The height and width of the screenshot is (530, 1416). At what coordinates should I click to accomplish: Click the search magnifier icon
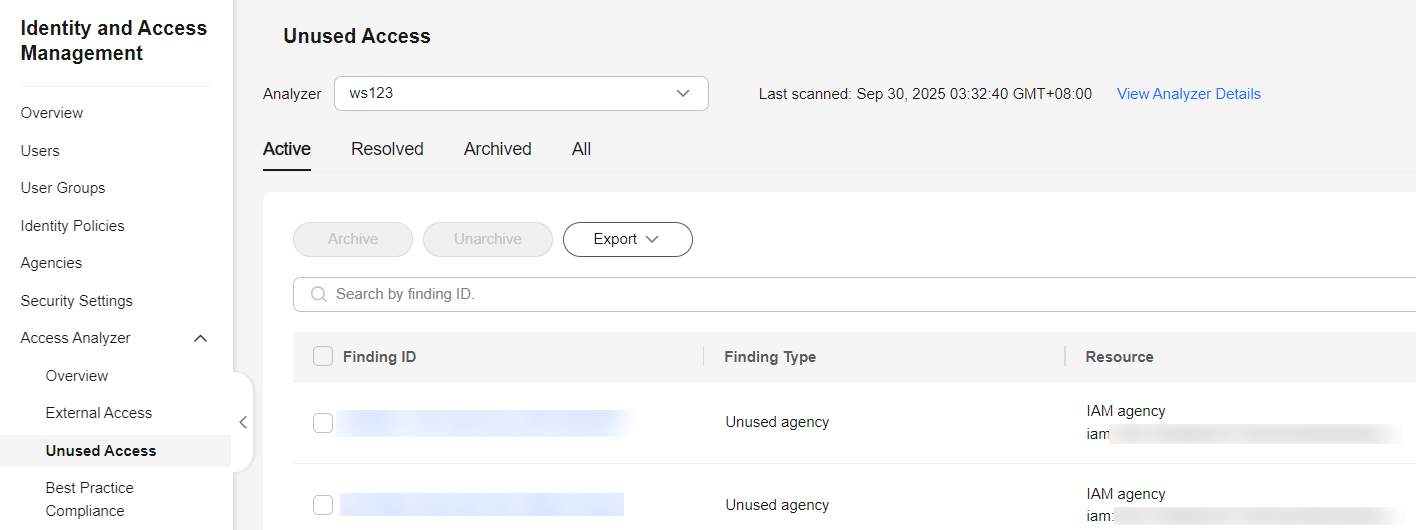click(x=319, y=295)
